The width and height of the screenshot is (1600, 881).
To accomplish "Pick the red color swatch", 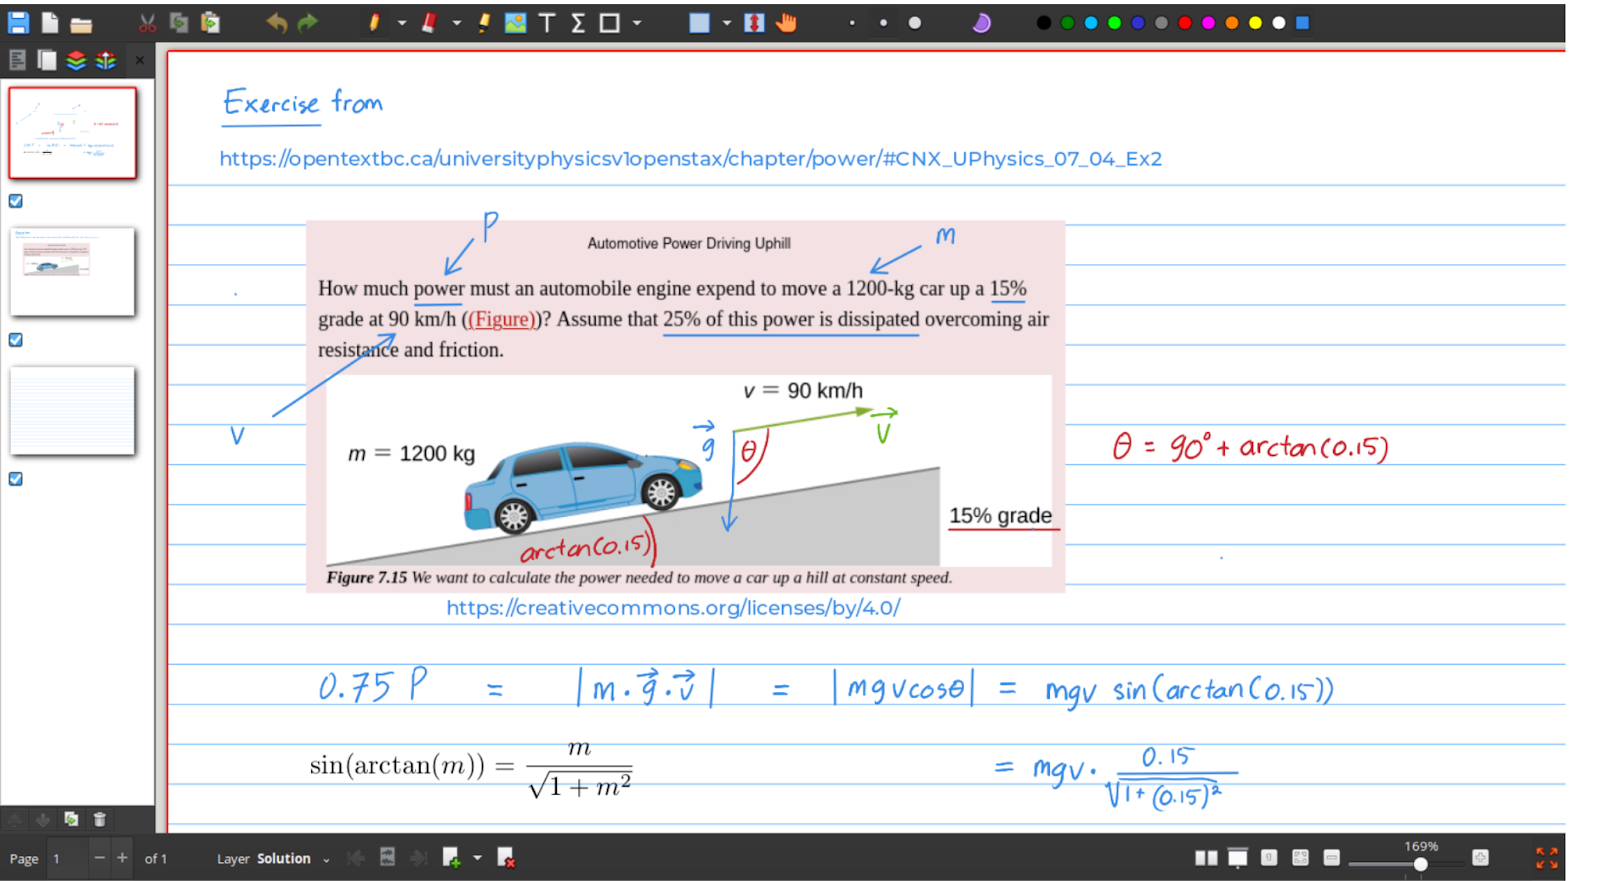I will 1185,23.
